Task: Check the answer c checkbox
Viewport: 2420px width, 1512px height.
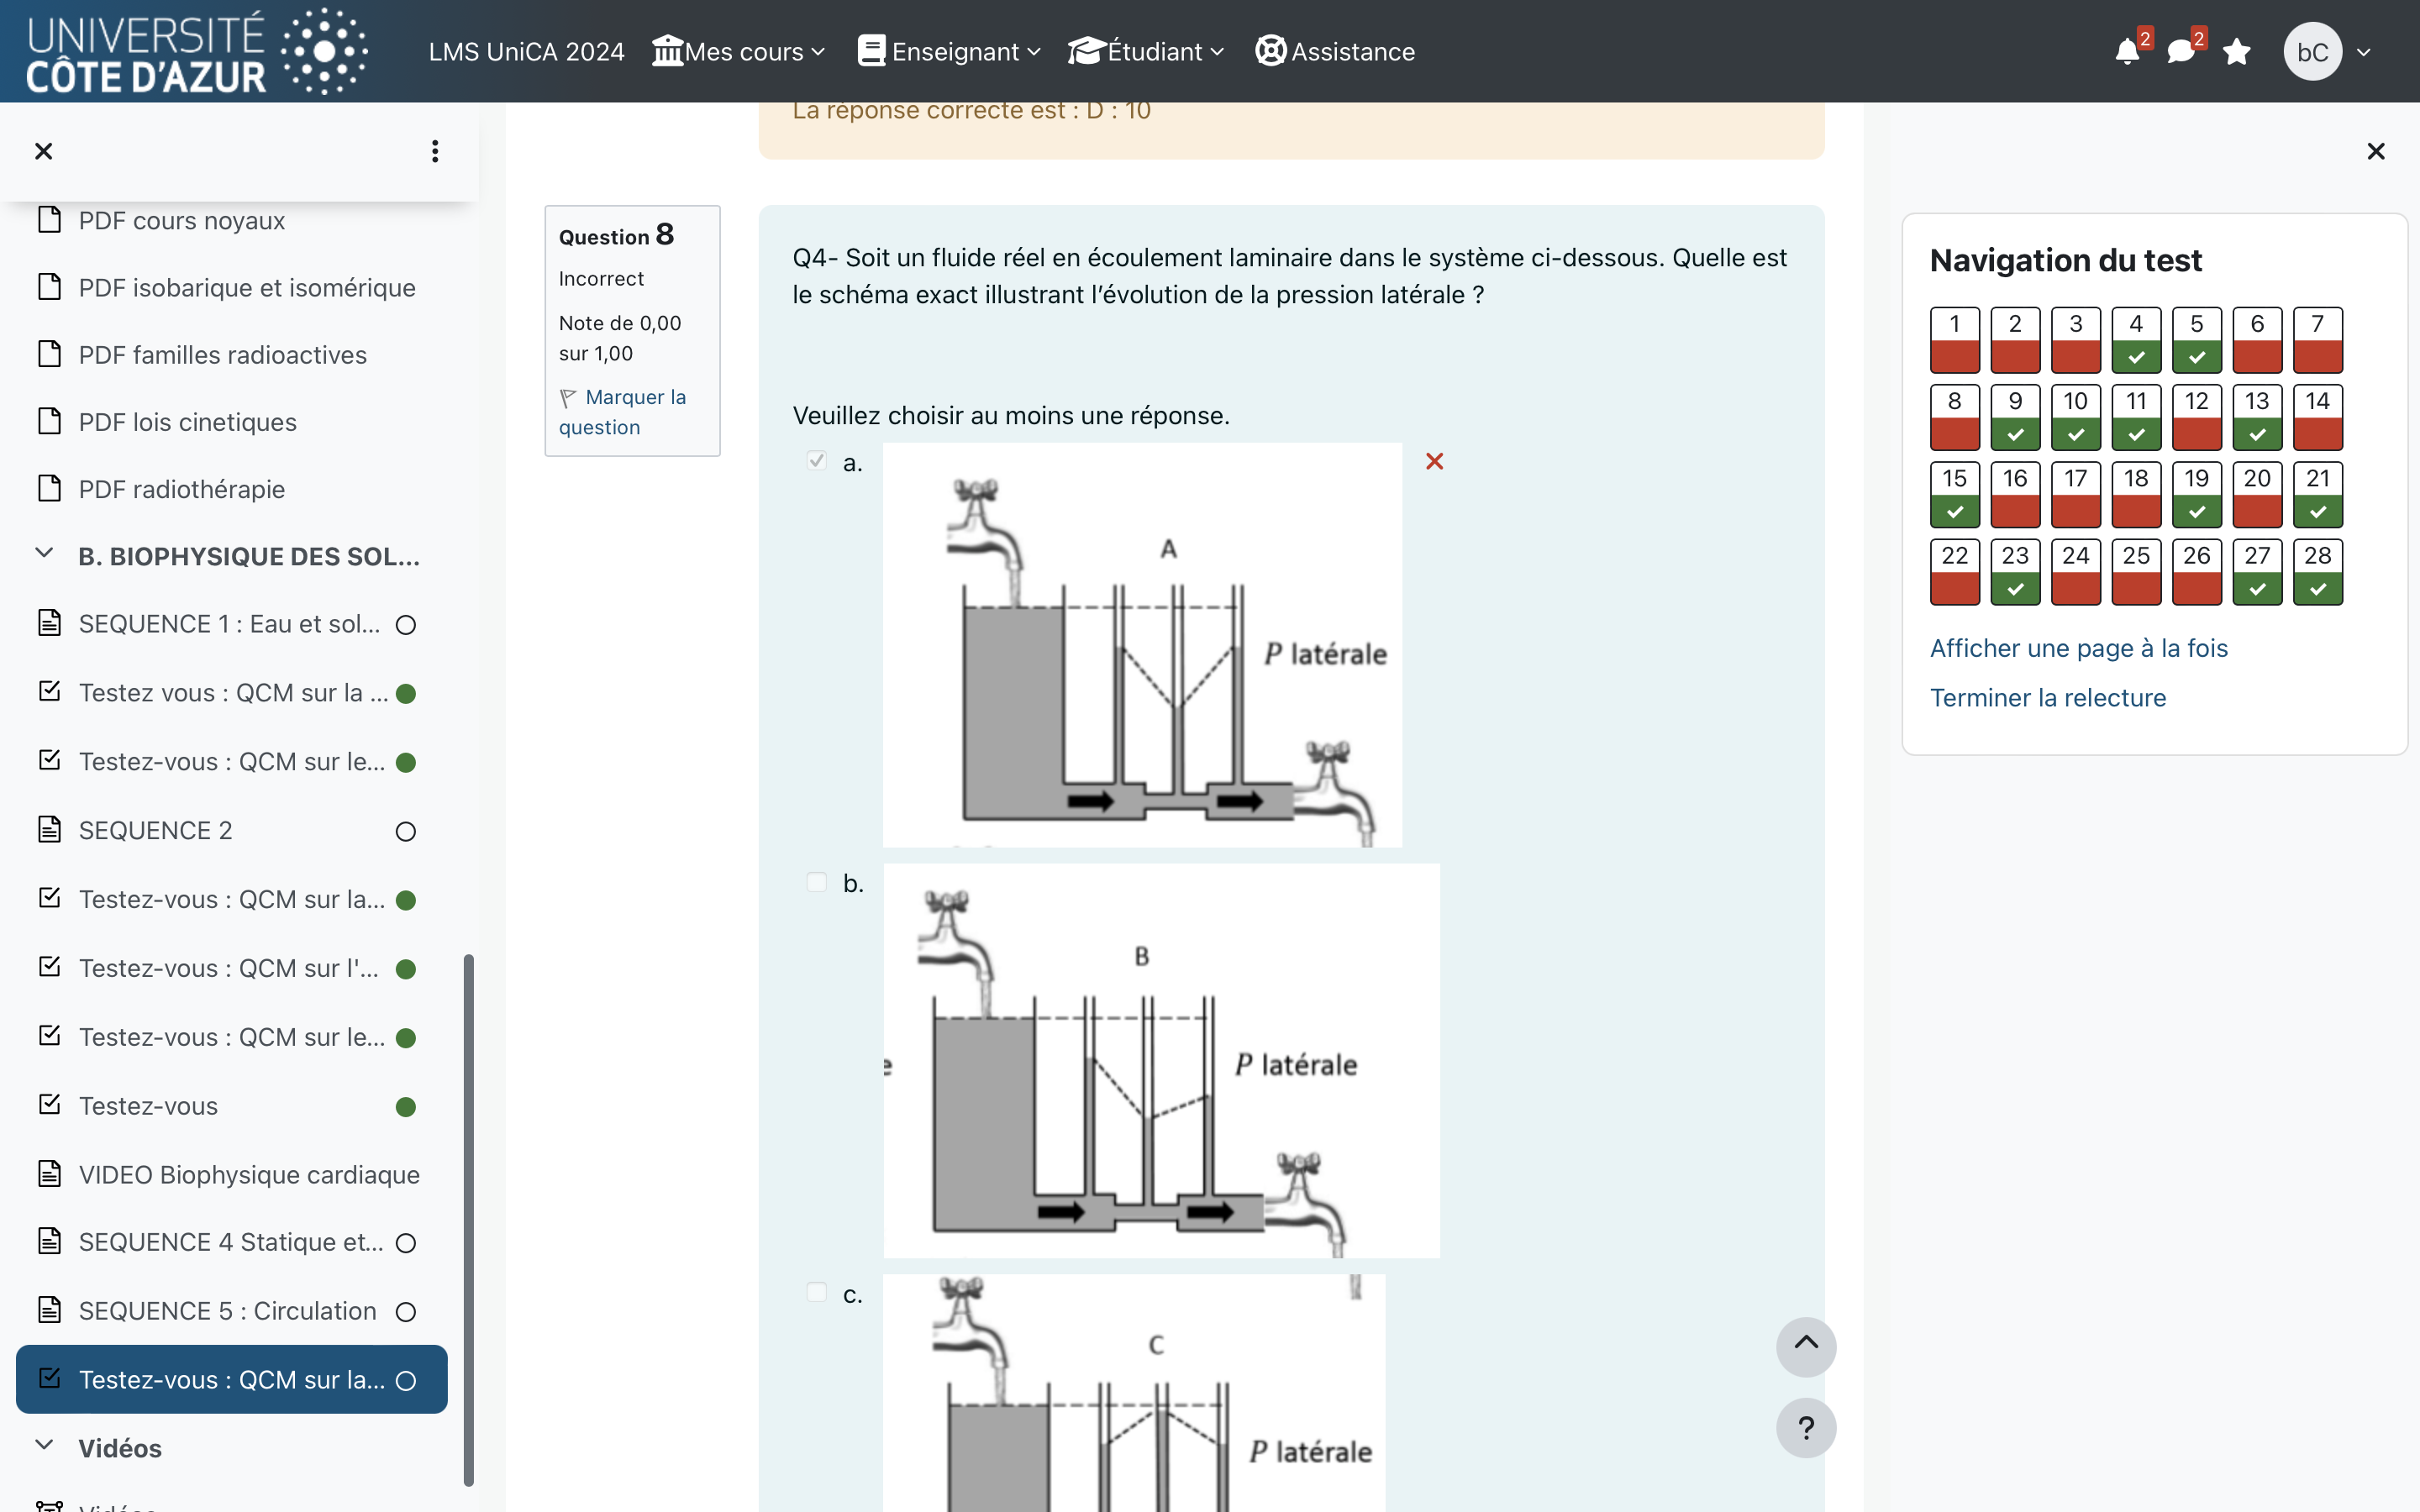Action: (817, 1292)
